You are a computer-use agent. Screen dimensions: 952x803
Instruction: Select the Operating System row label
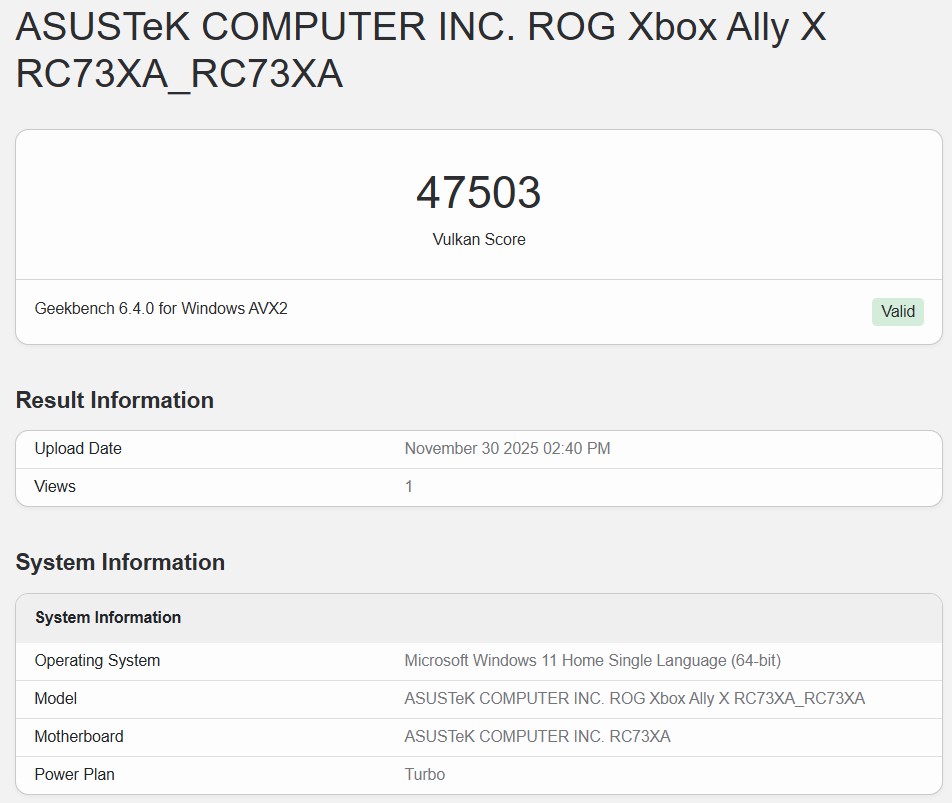[97, 660]
